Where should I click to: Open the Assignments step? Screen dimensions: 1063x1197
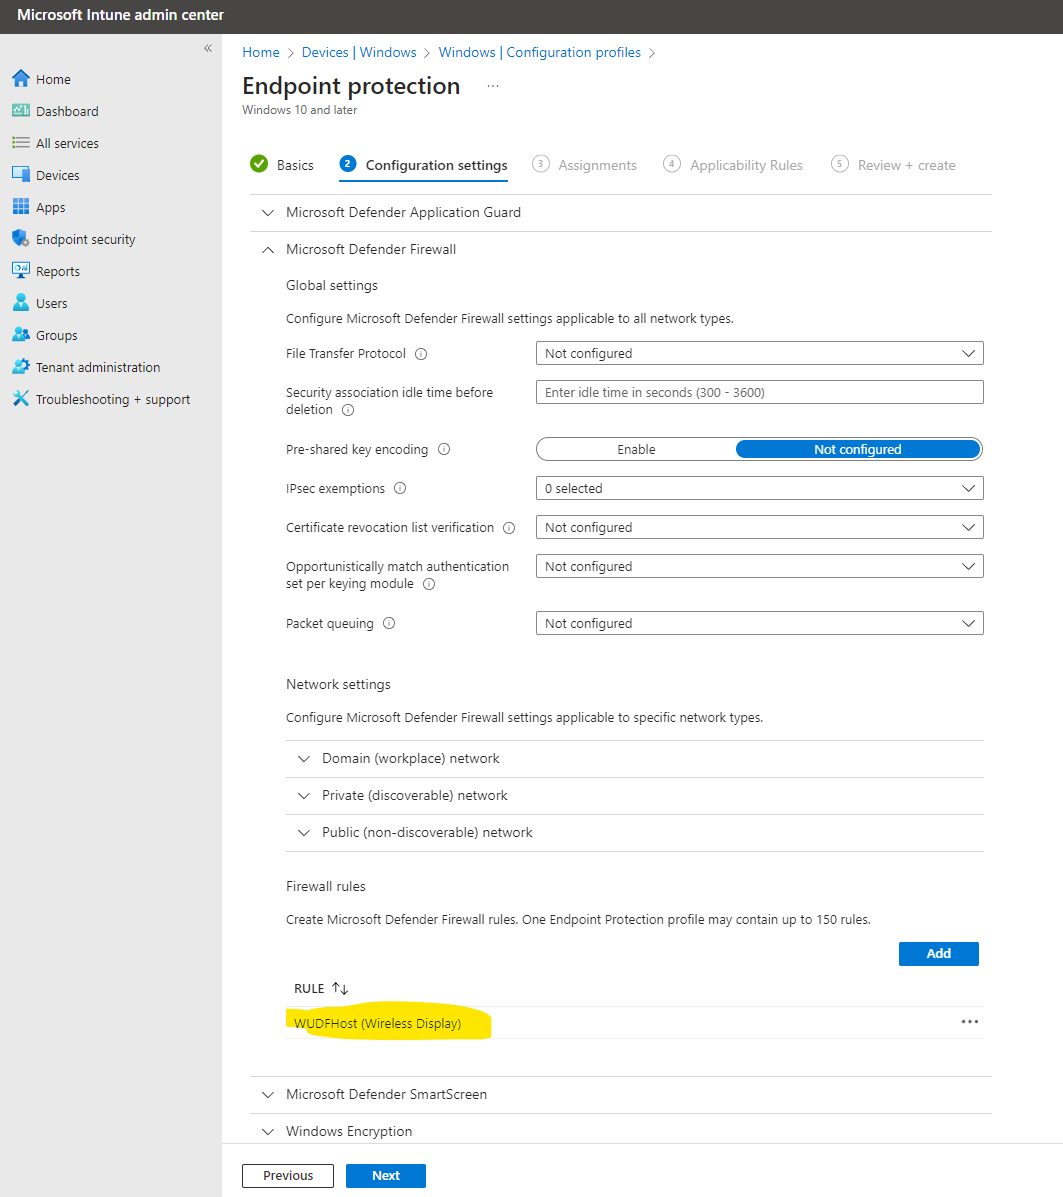click(598, 165)
